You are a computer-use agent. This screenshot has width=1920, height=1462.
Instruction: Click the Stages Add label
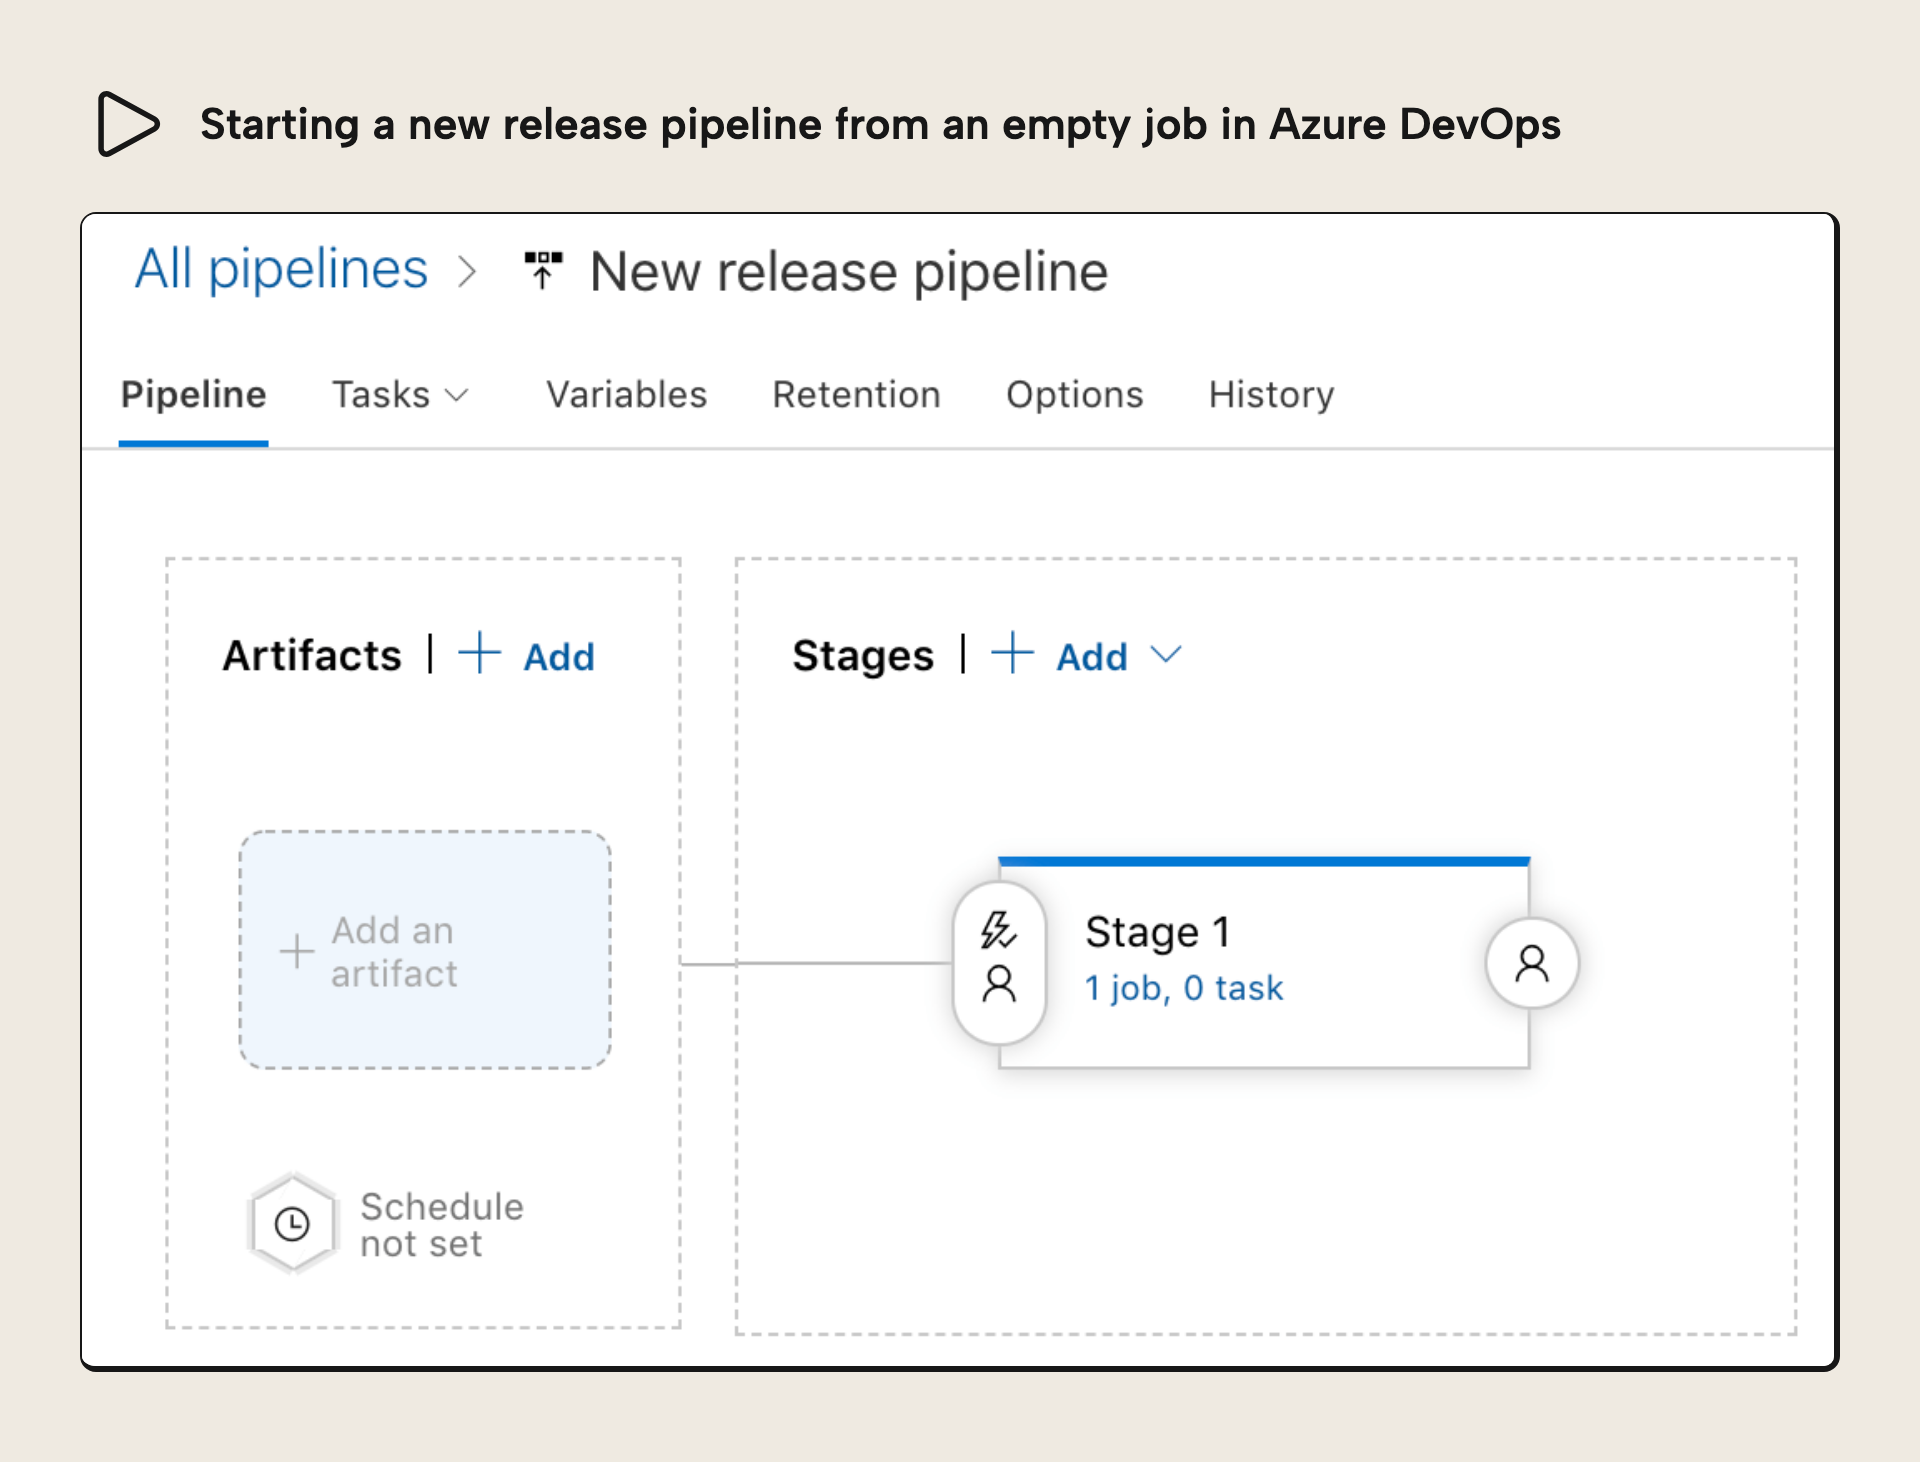(1092, 657)
